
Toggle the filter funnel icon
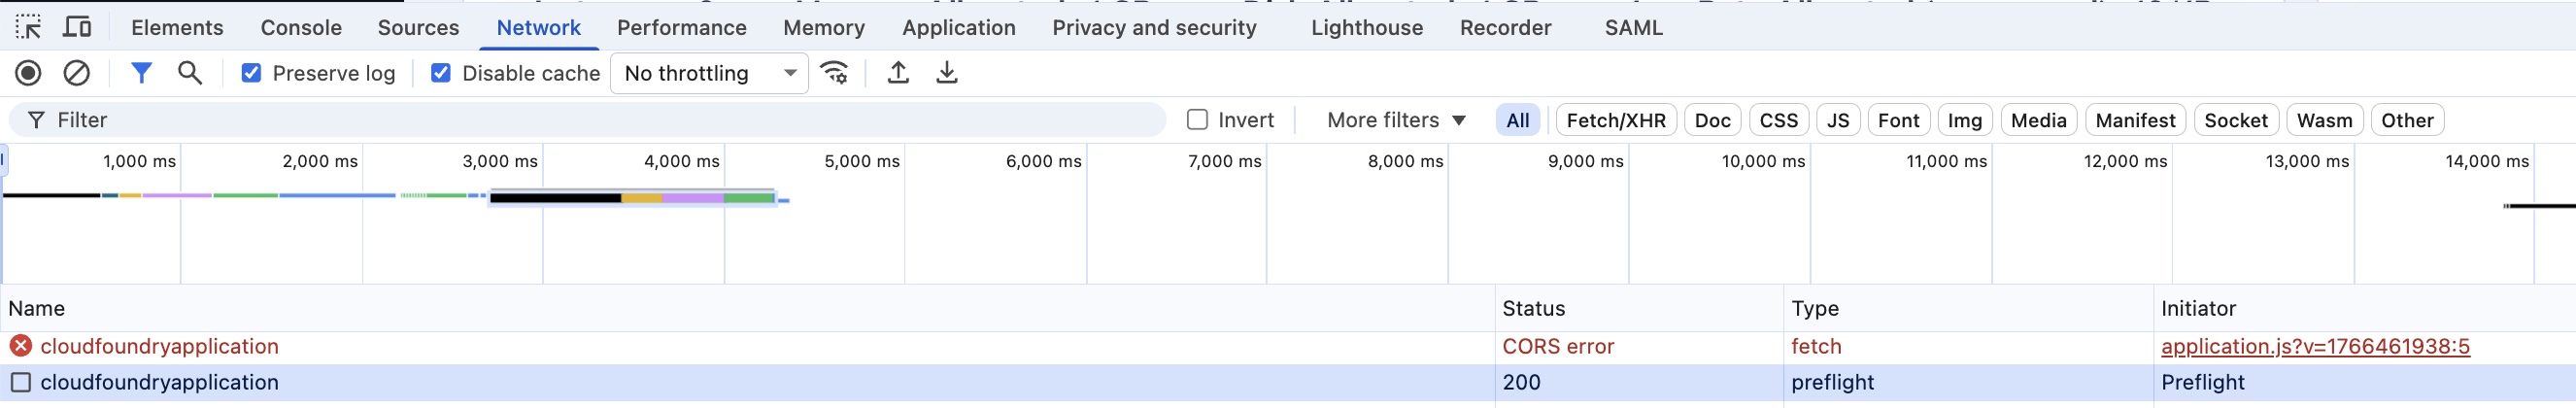click(x=141, y=73)
